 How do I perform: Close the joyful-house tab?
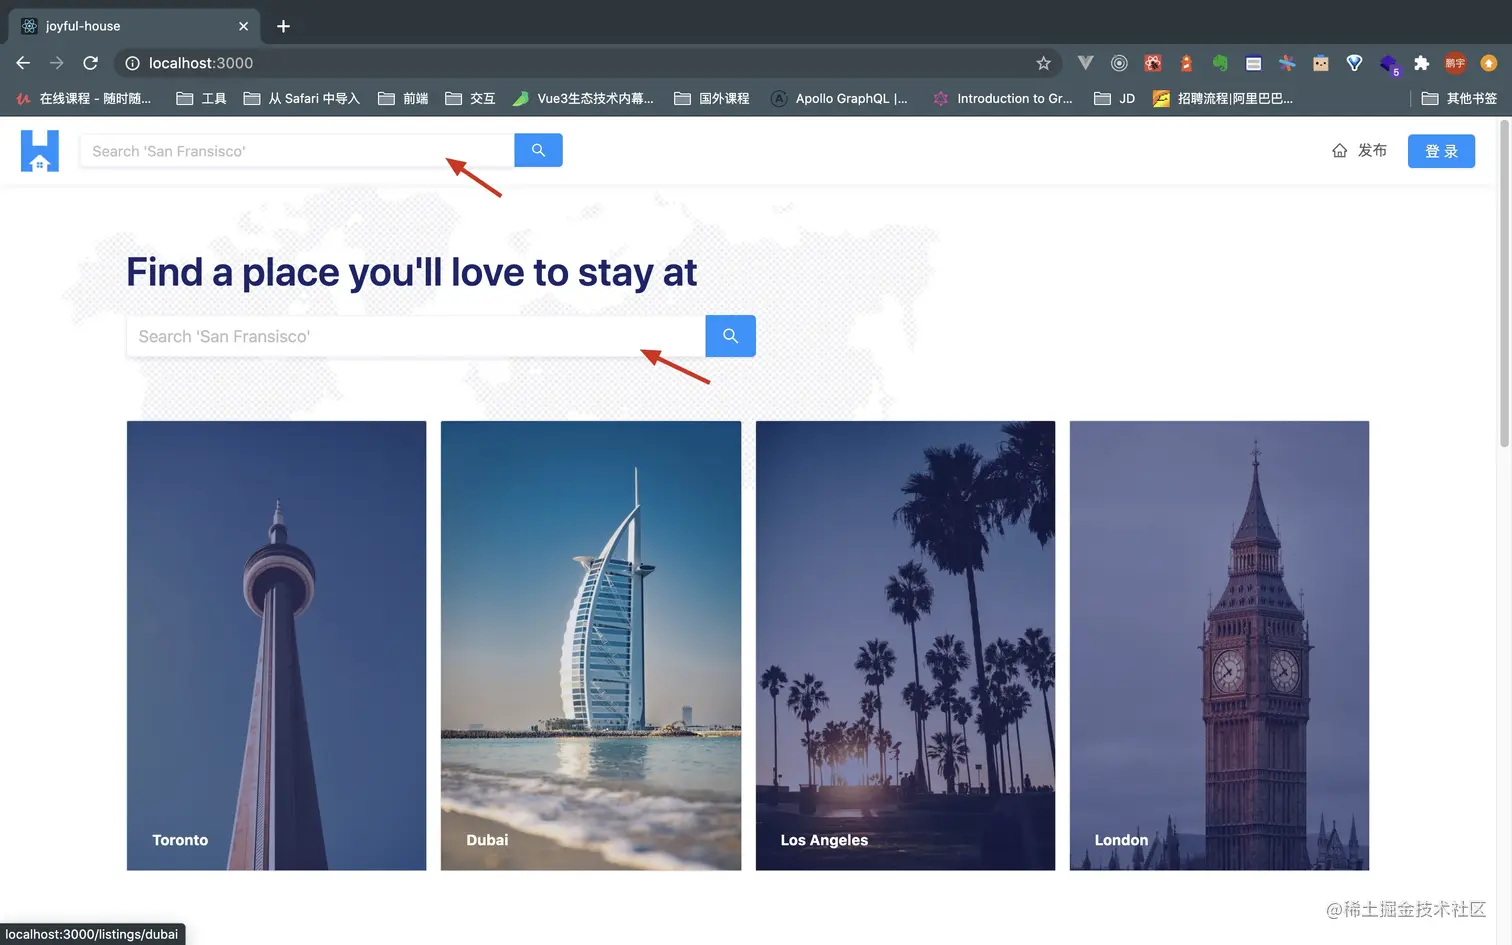pyautogui.click(x=243, y=26)
